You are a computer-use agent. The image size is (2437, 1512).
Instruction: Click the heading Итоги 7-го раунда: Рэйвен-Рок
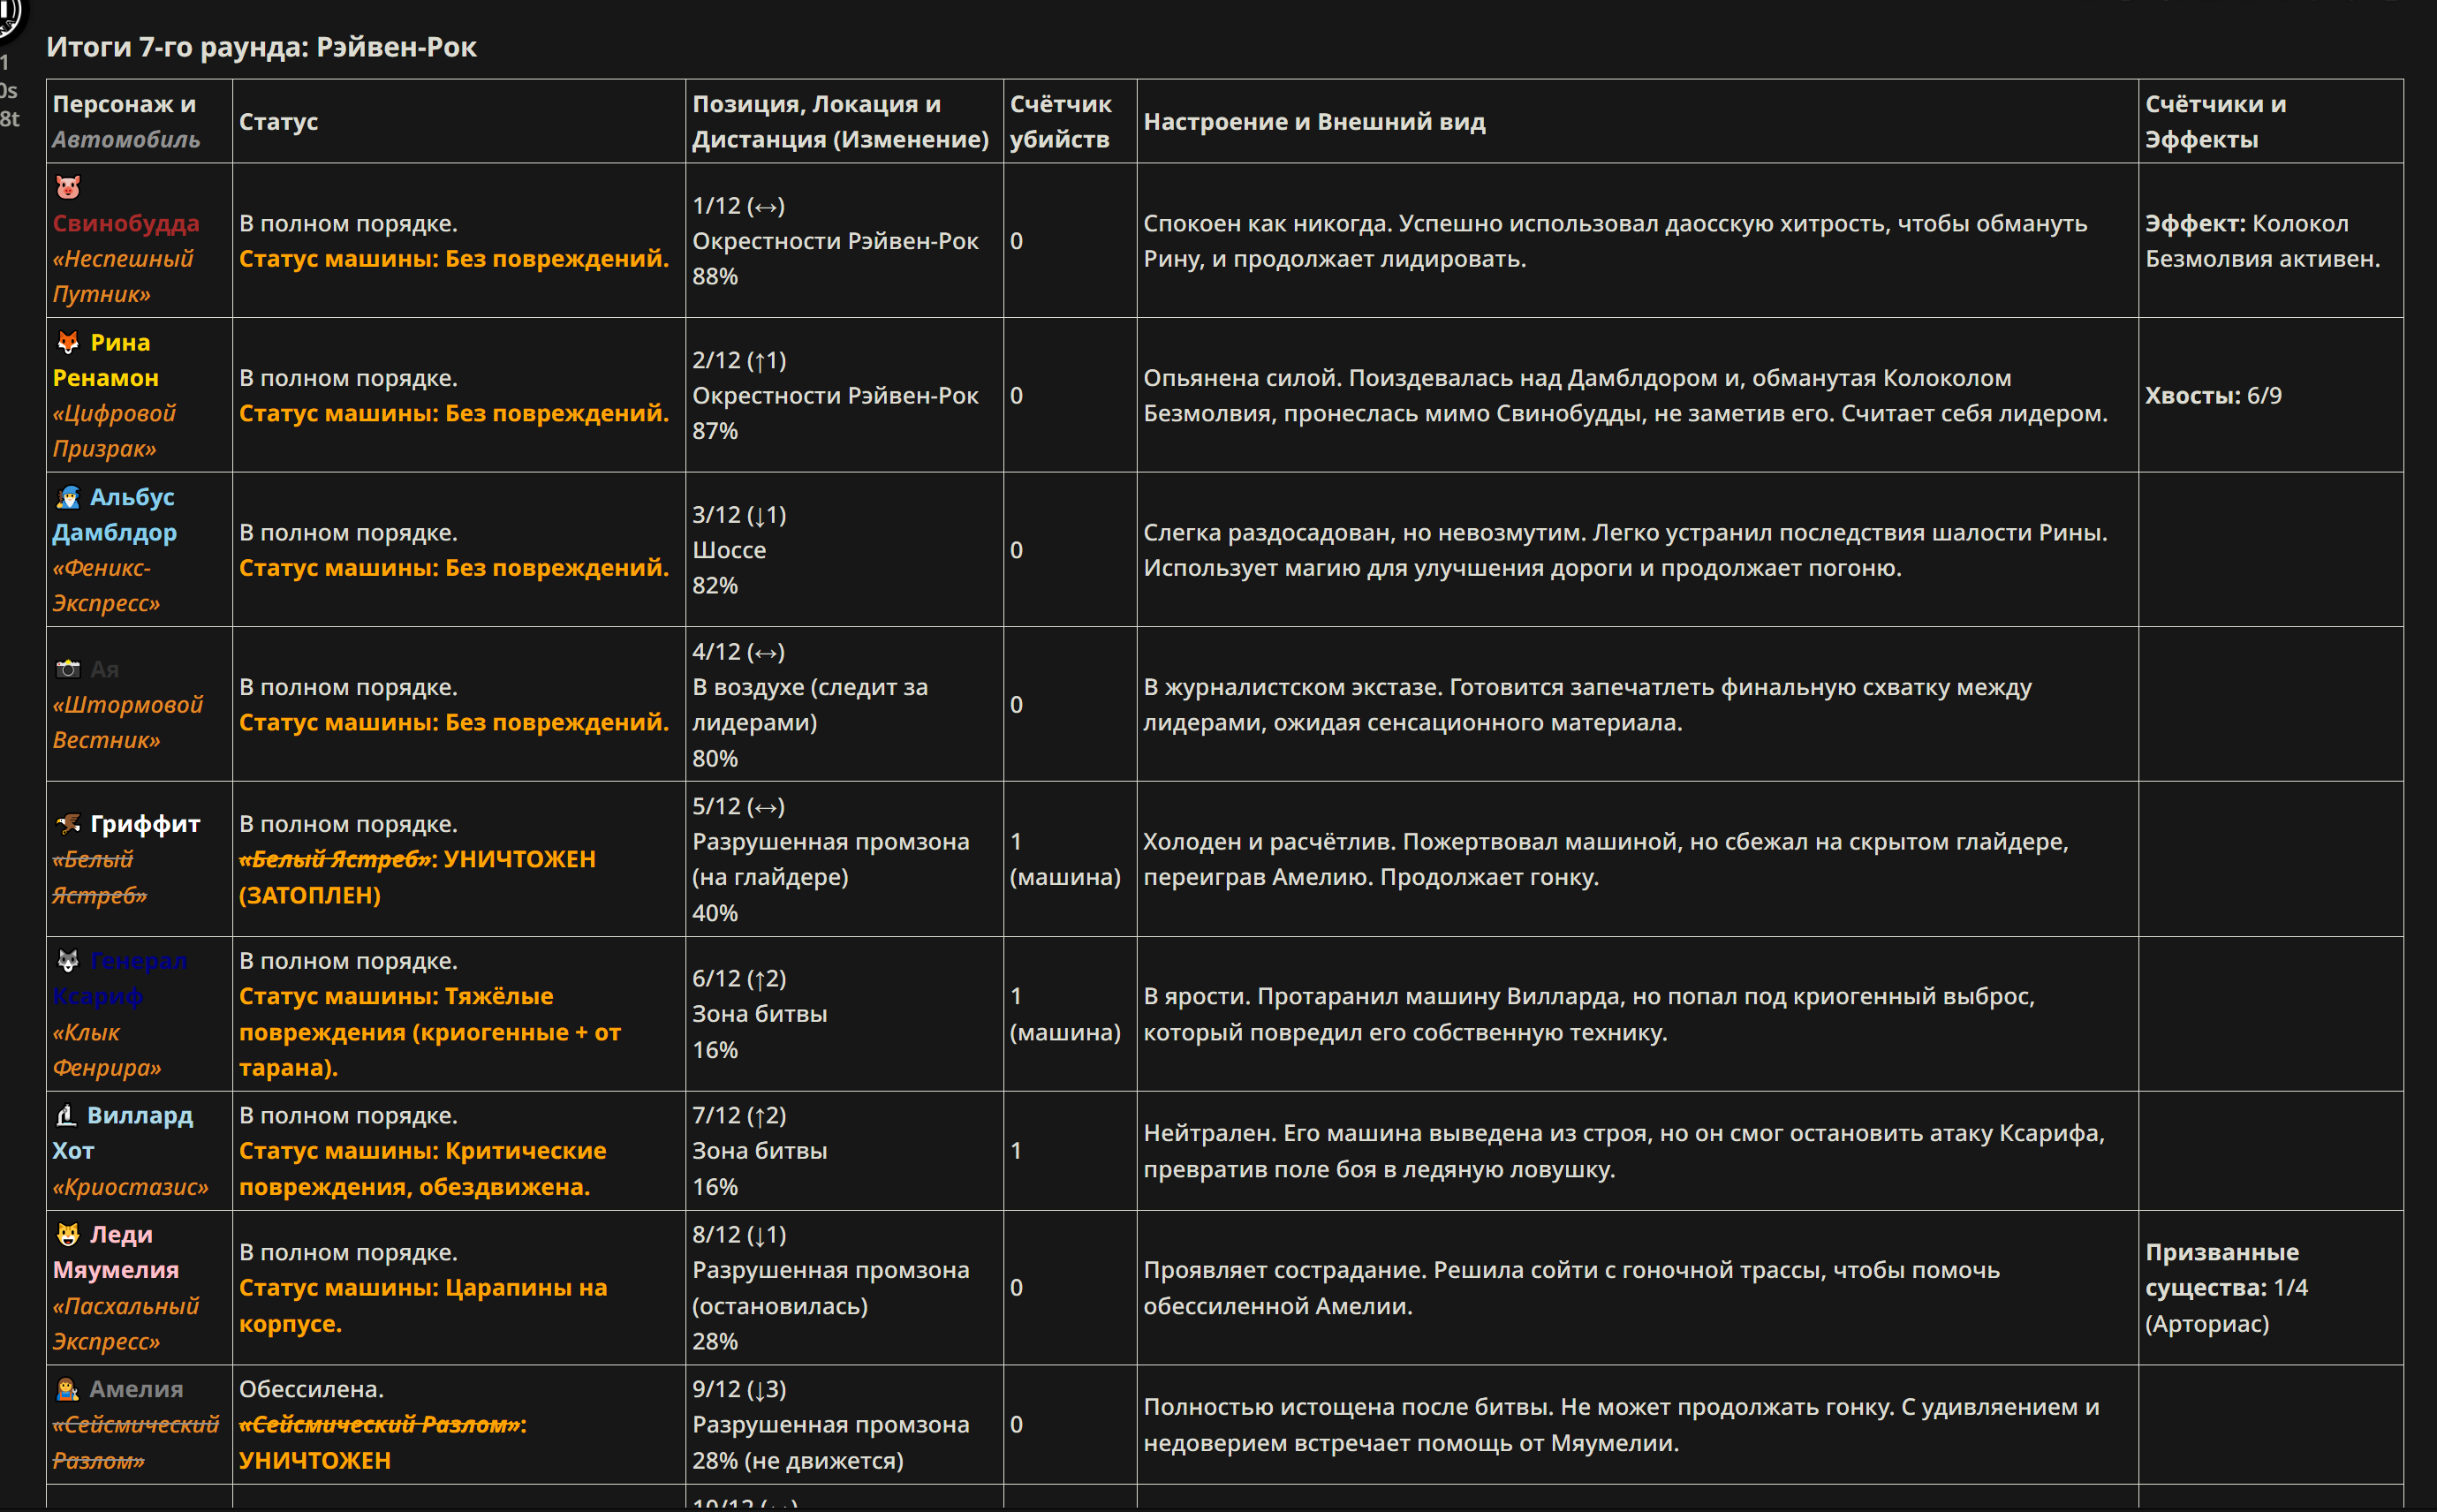pos(261,47)
